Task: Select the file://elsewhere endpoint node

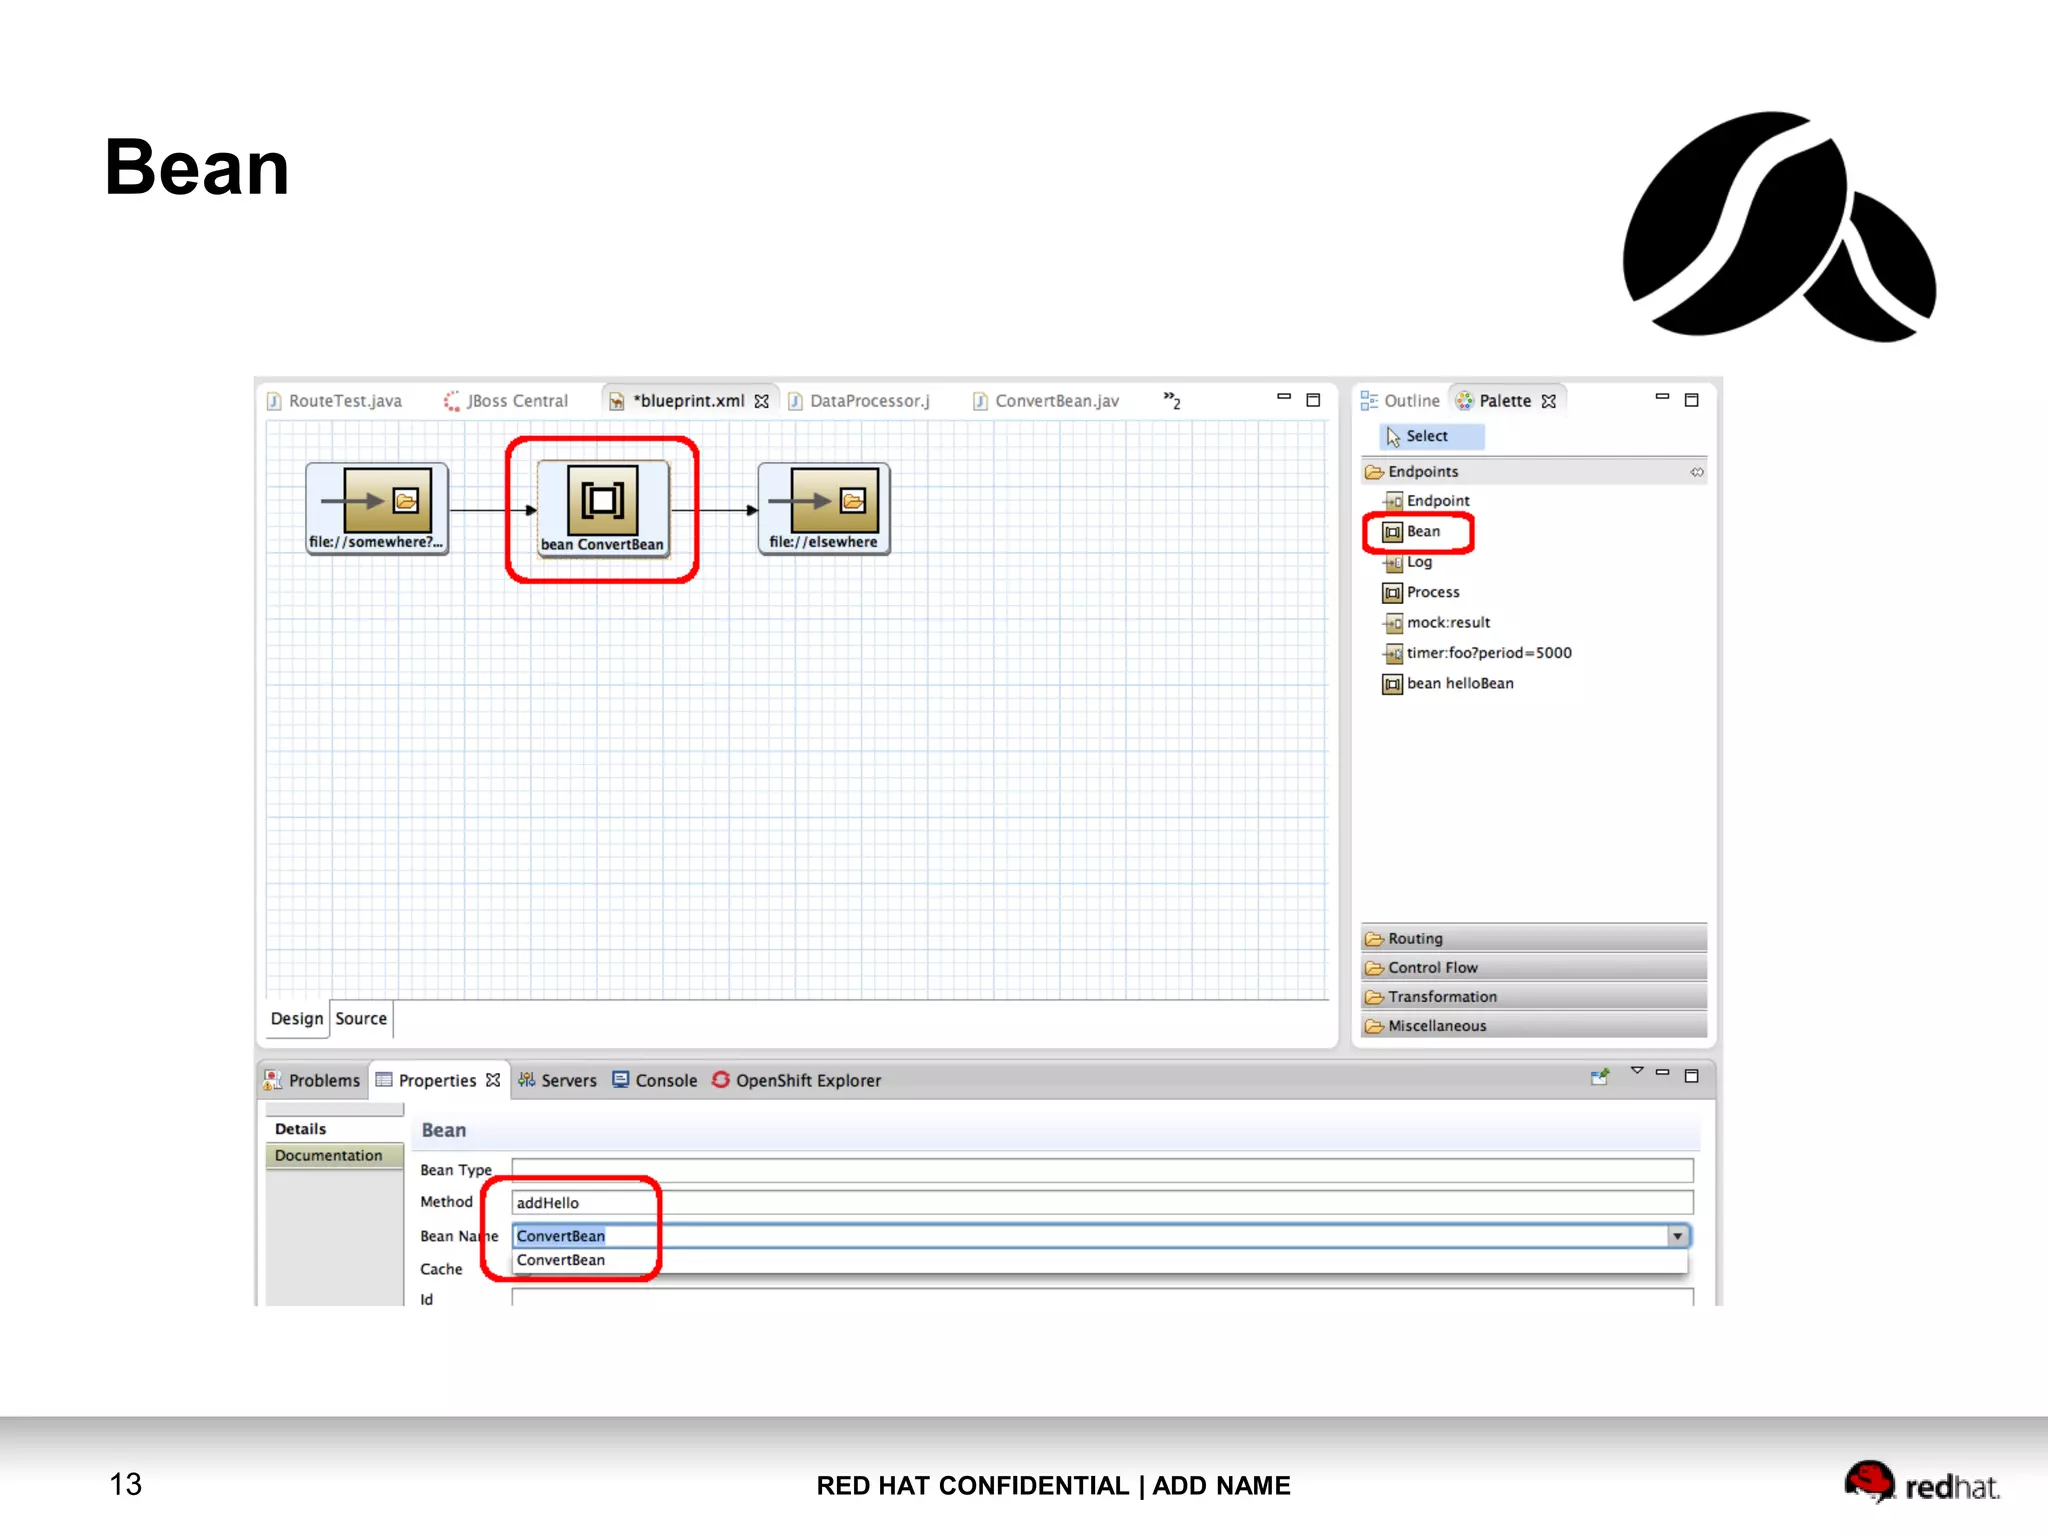Action: [824, 508]
